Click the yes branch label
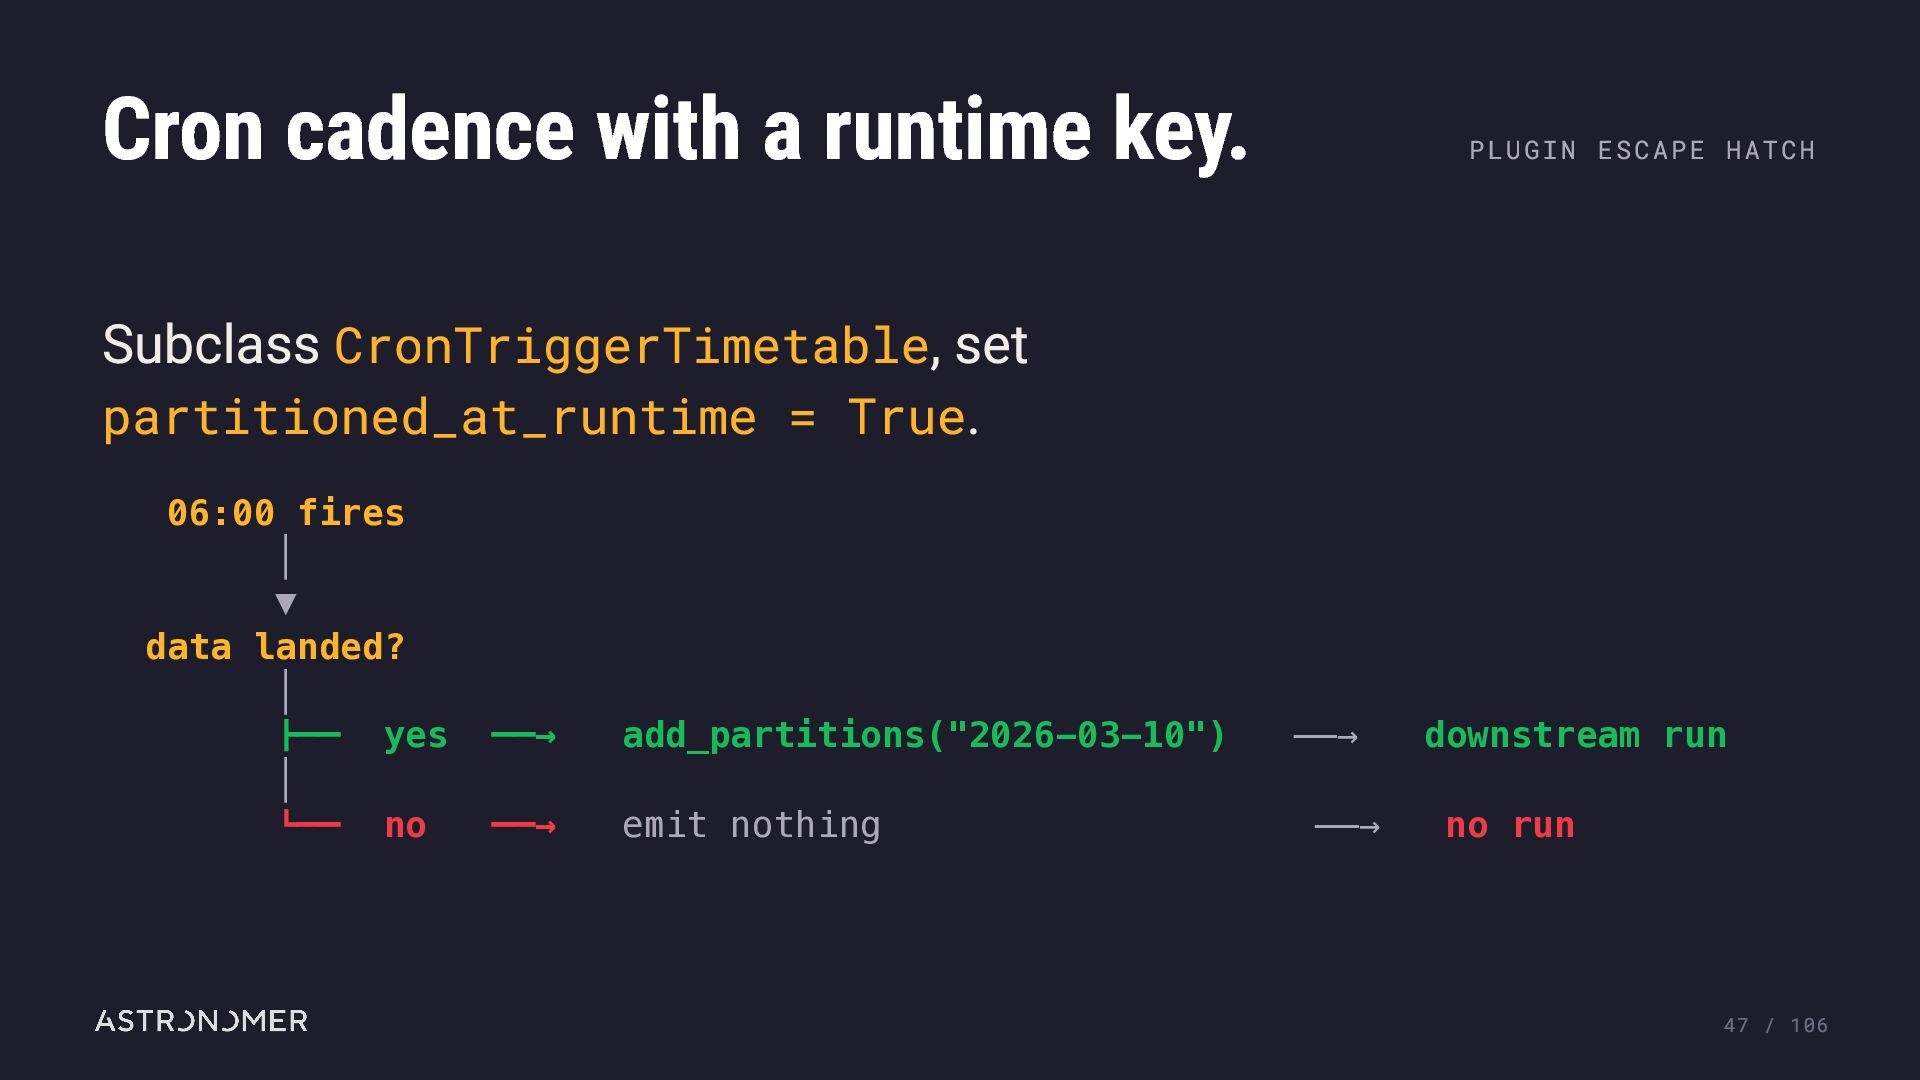The width and height of the screenshot is (1920, 1080). pyautogui.click(x=416, y=736)
